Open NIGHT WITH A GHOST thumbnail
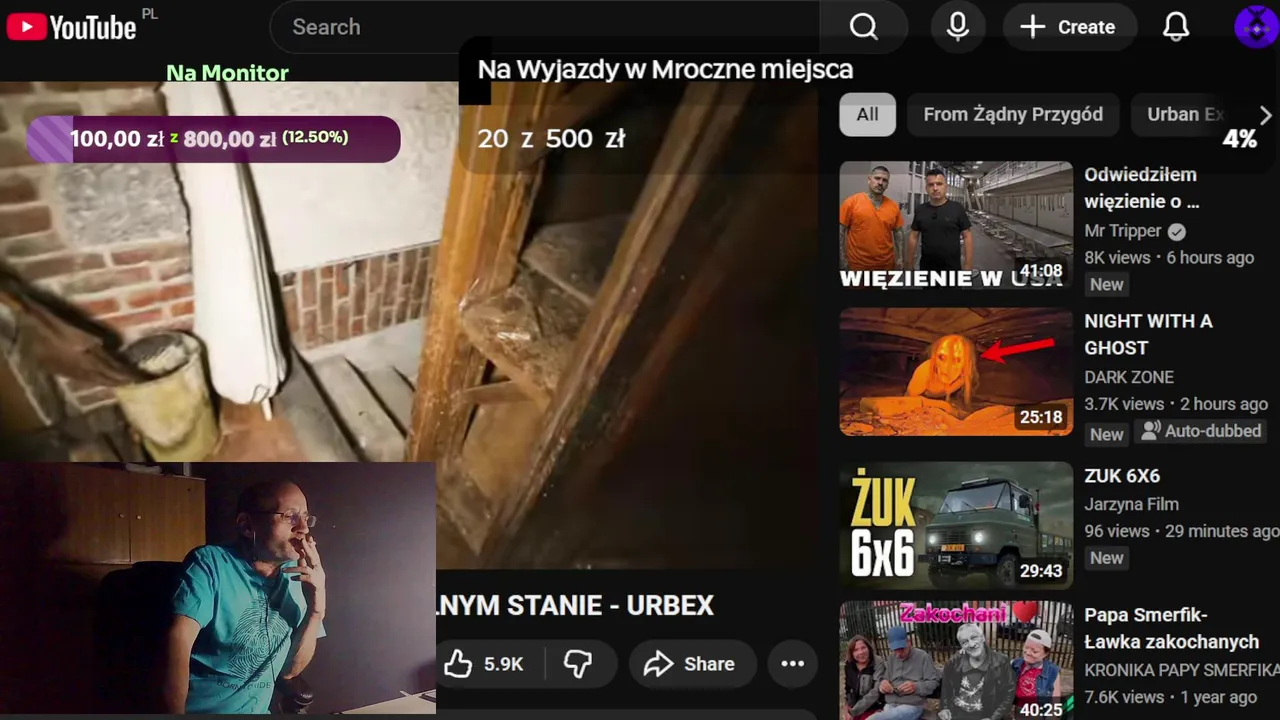Viewport: 1280px width, 720px height. tap(956, 372)
